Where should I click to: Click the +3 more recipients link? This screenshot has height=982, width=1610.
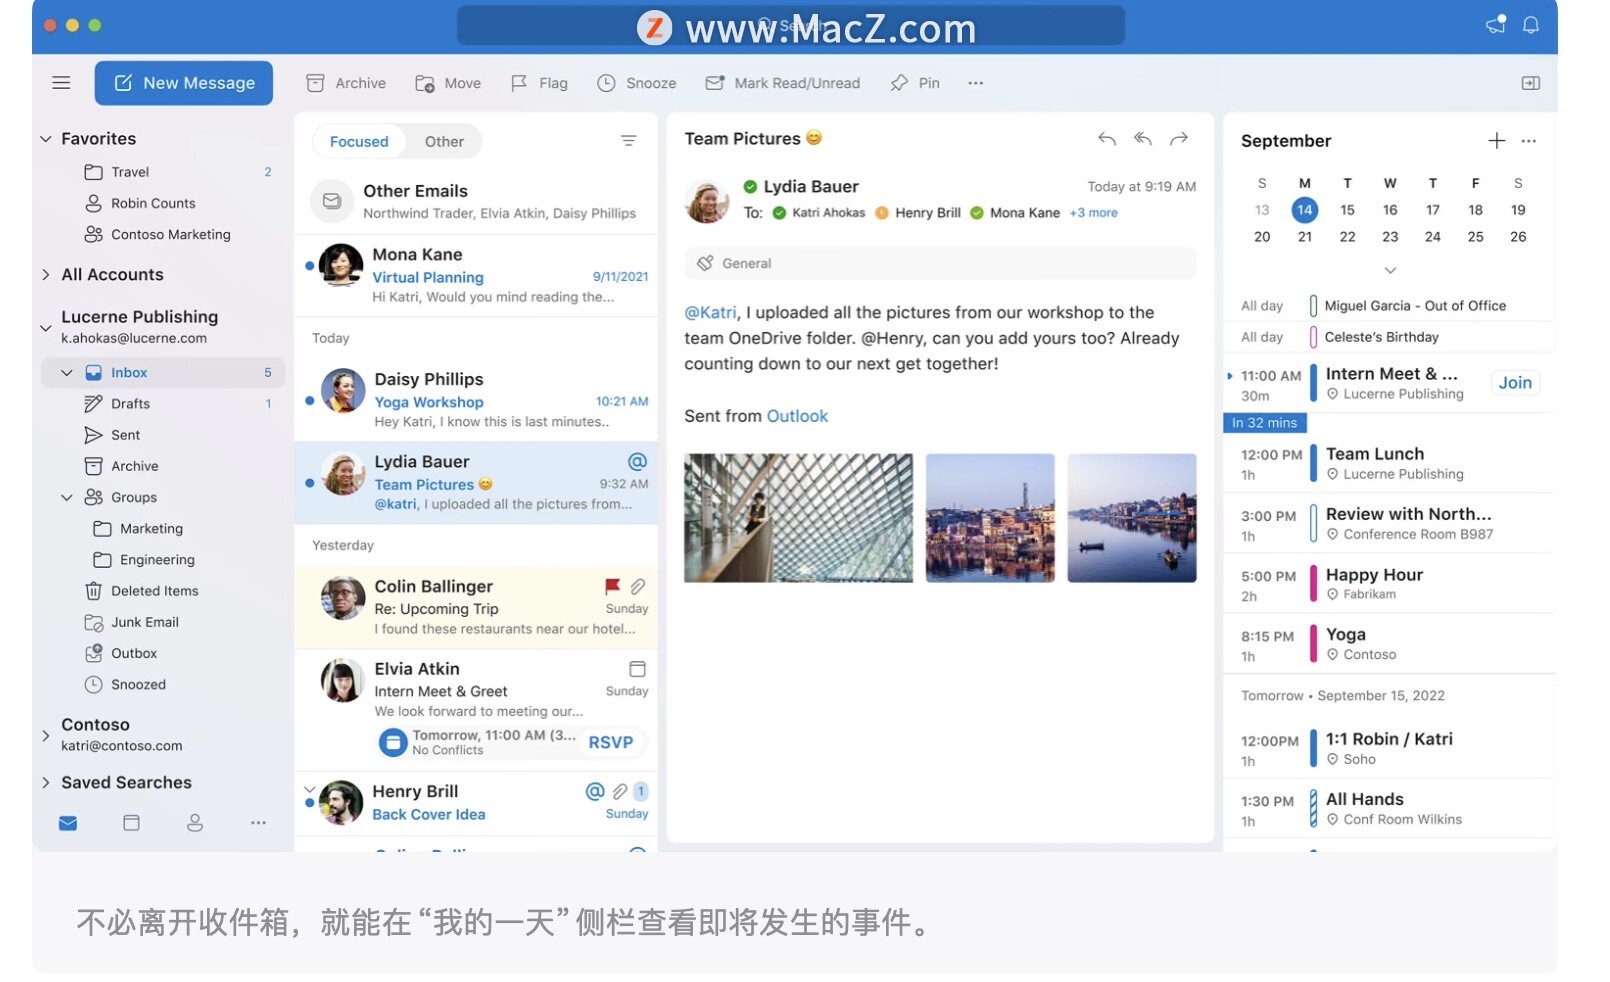1094,213
